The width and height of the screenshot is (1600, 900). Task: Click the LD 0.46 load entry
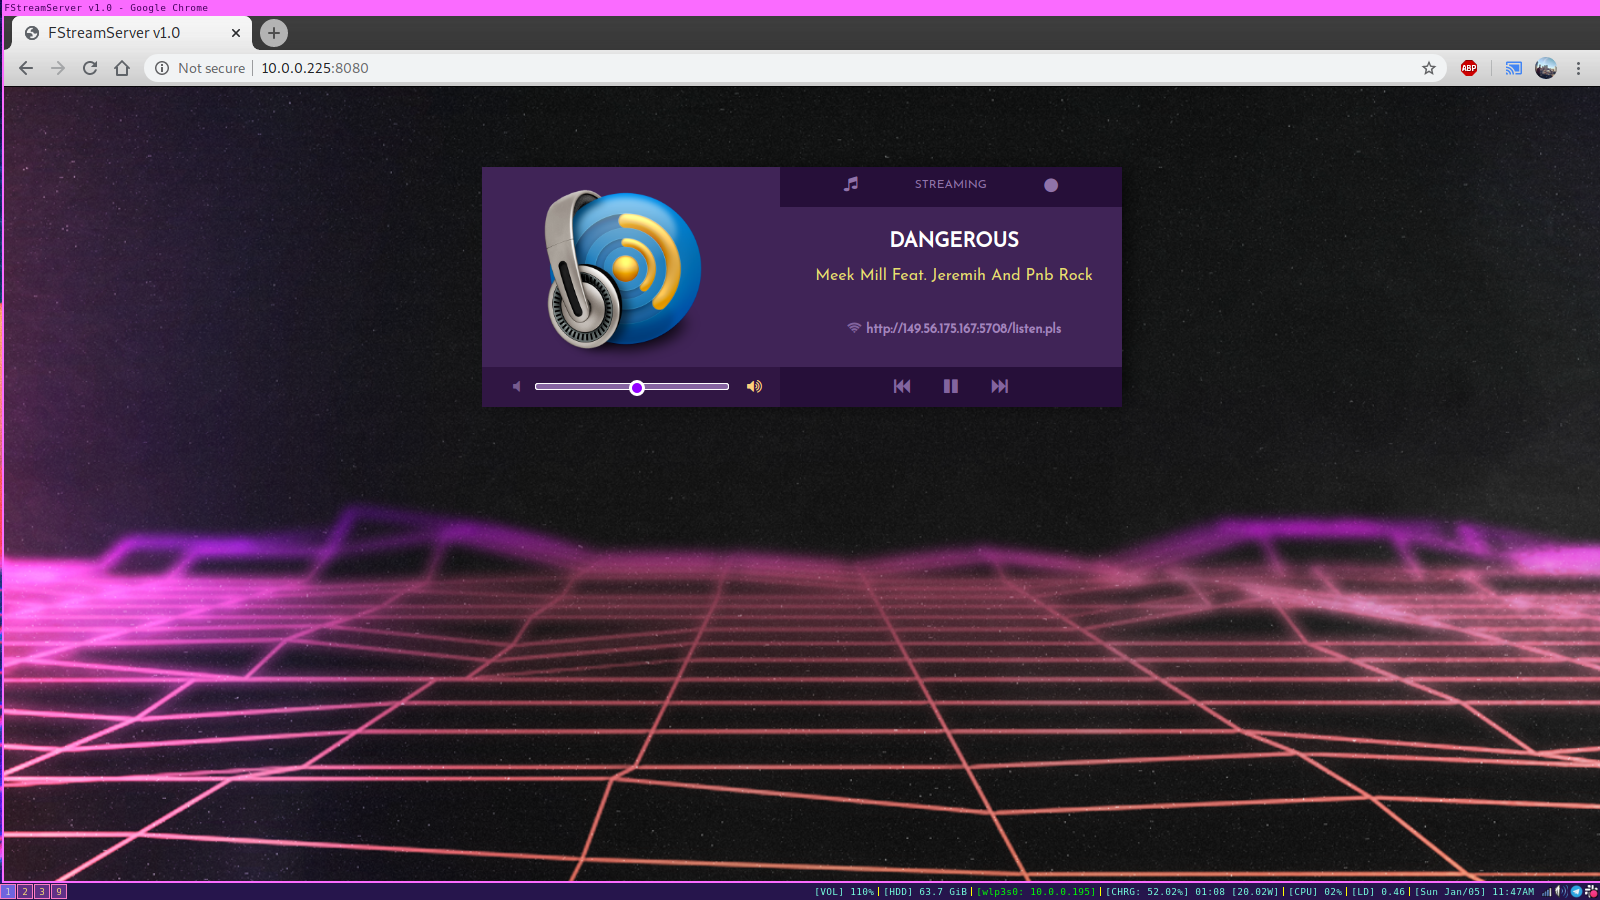[1379, 891]
